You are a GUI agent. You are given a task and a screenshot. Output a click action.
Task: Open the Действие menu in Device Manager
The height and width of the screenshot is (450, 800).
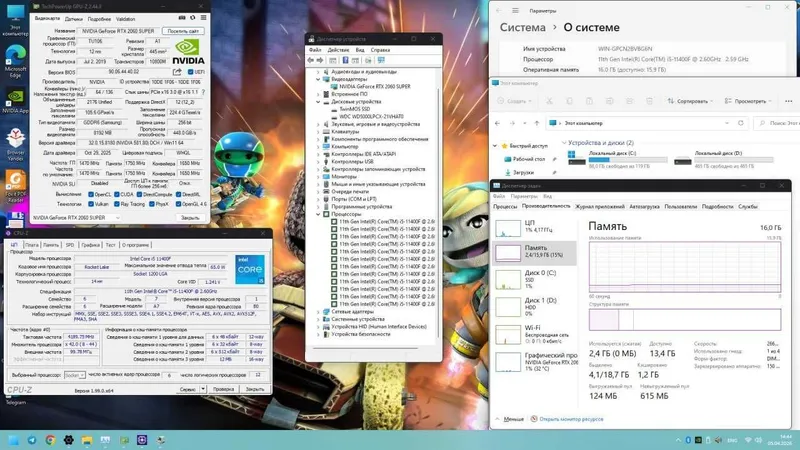(338, 50)
